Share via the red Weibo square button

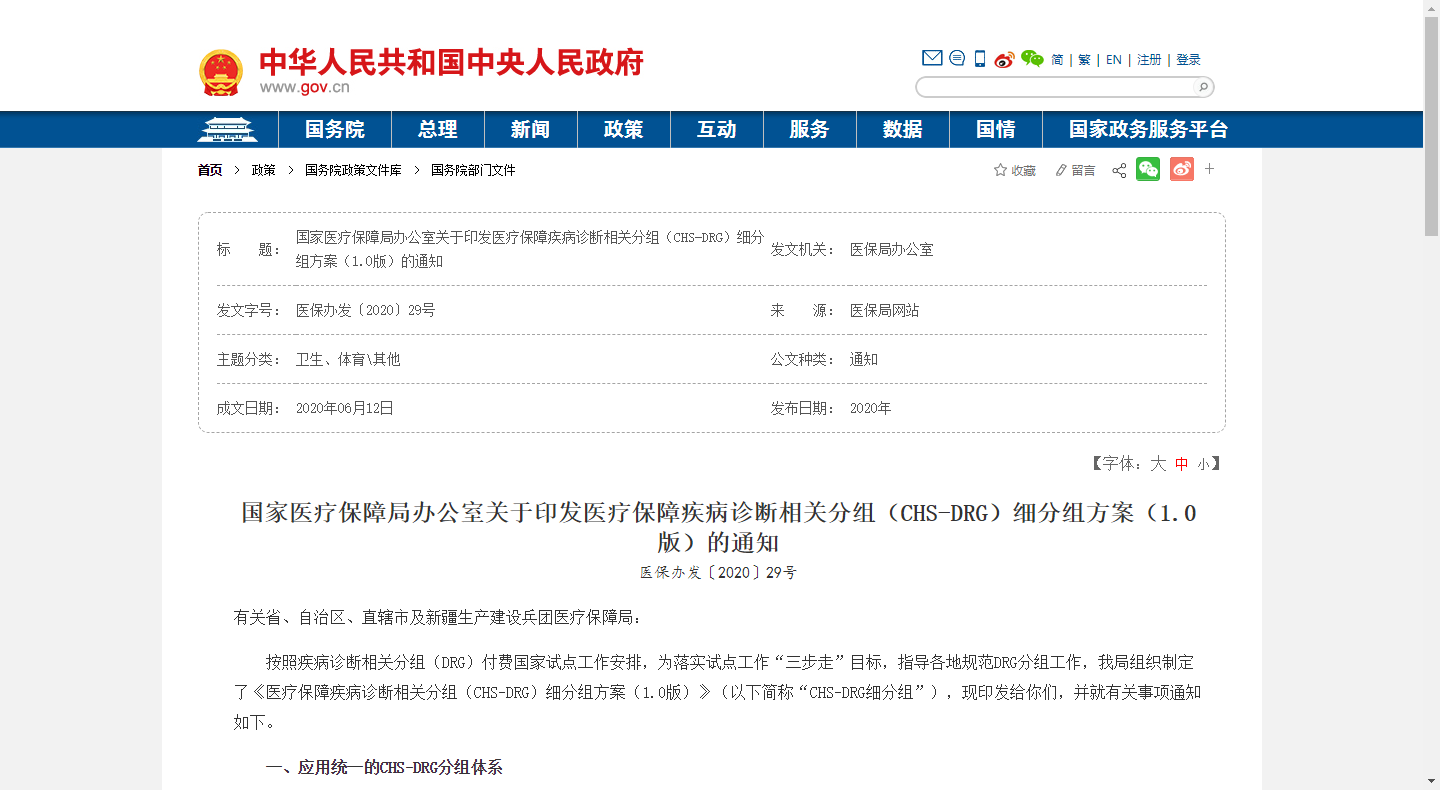[1182, 170]
